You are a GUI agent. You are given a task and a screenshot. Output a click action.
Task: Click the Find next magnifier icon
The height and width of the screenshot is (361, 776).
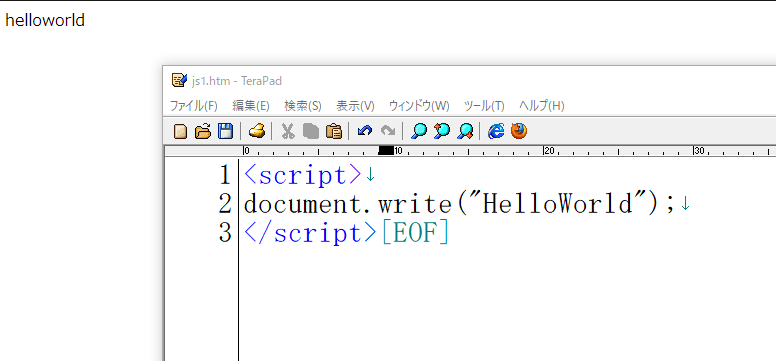[465, 131]
